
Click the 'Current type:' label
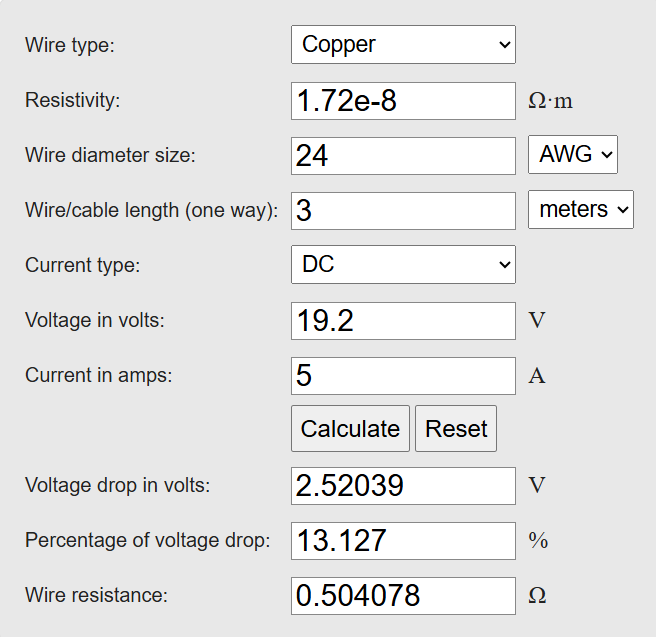click(82, 265)
